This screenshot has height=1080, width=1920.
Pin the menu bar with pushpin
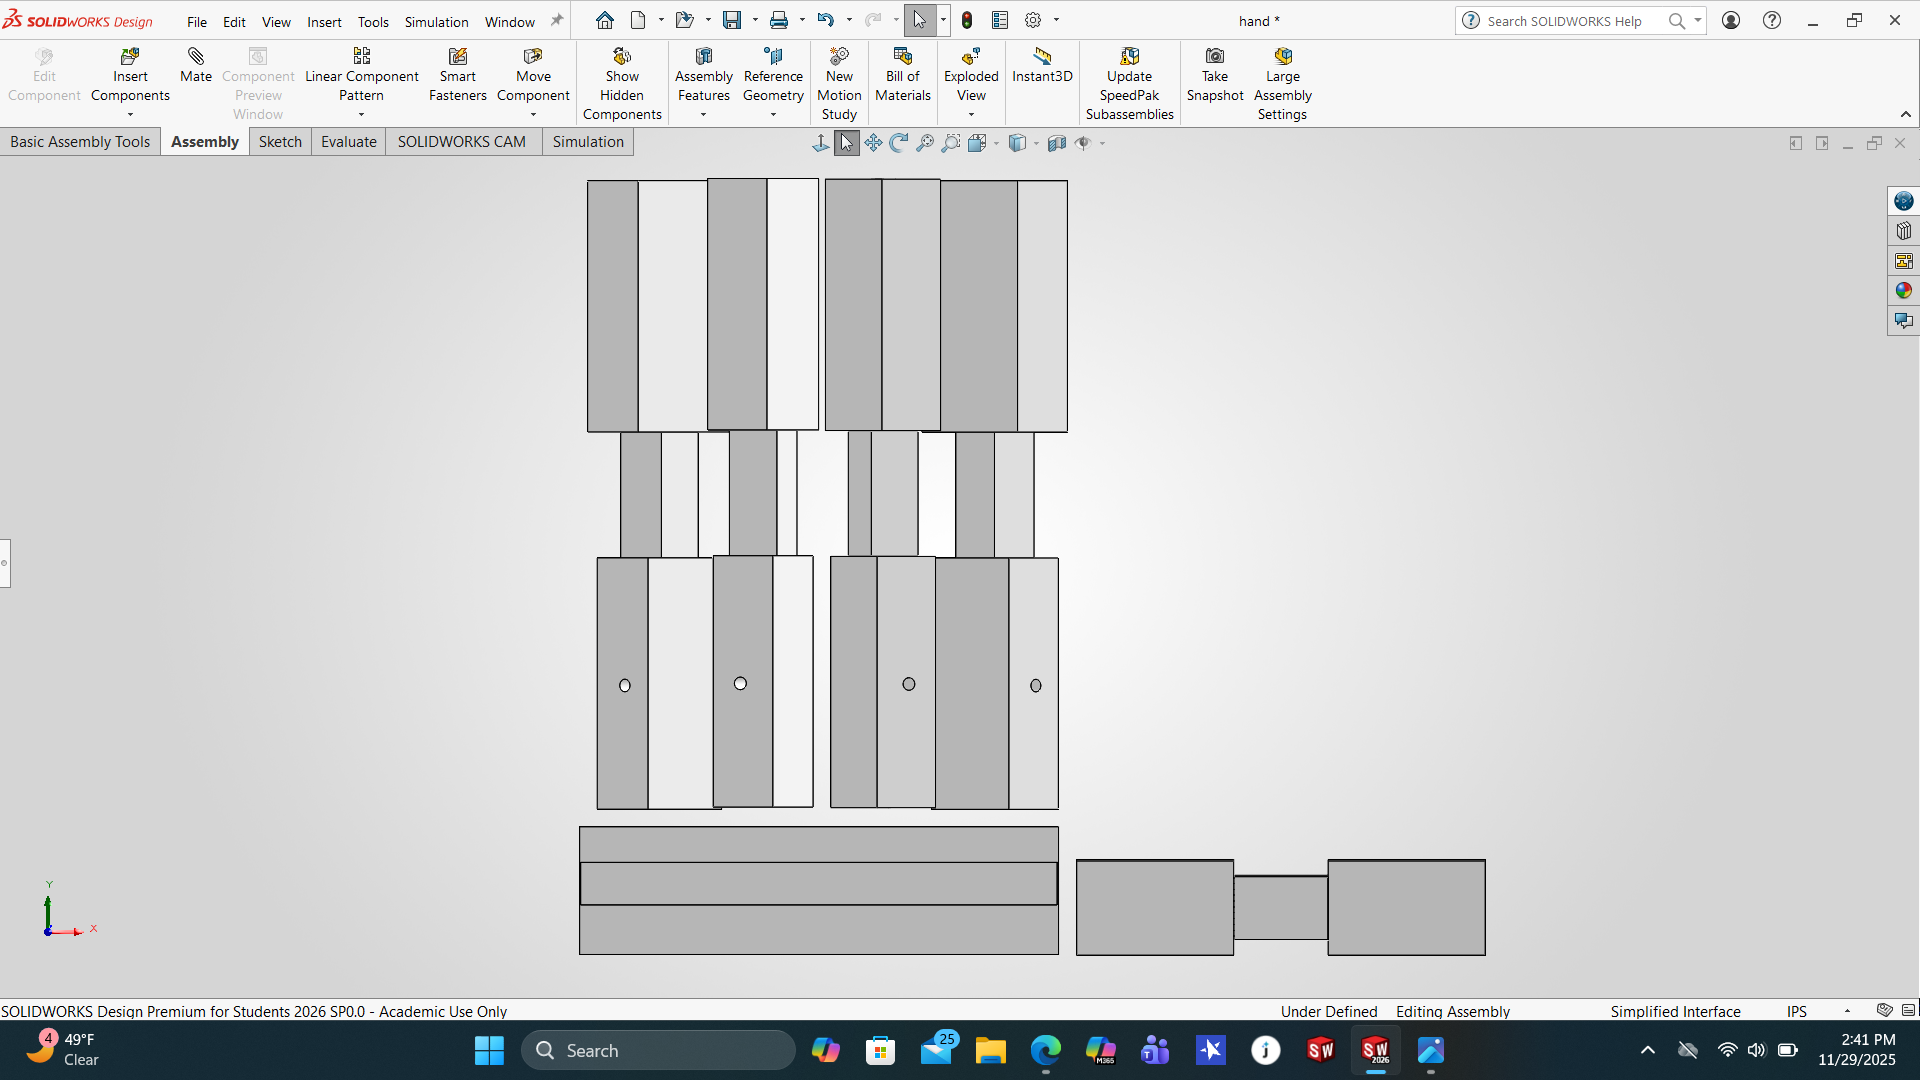point(557,20)
